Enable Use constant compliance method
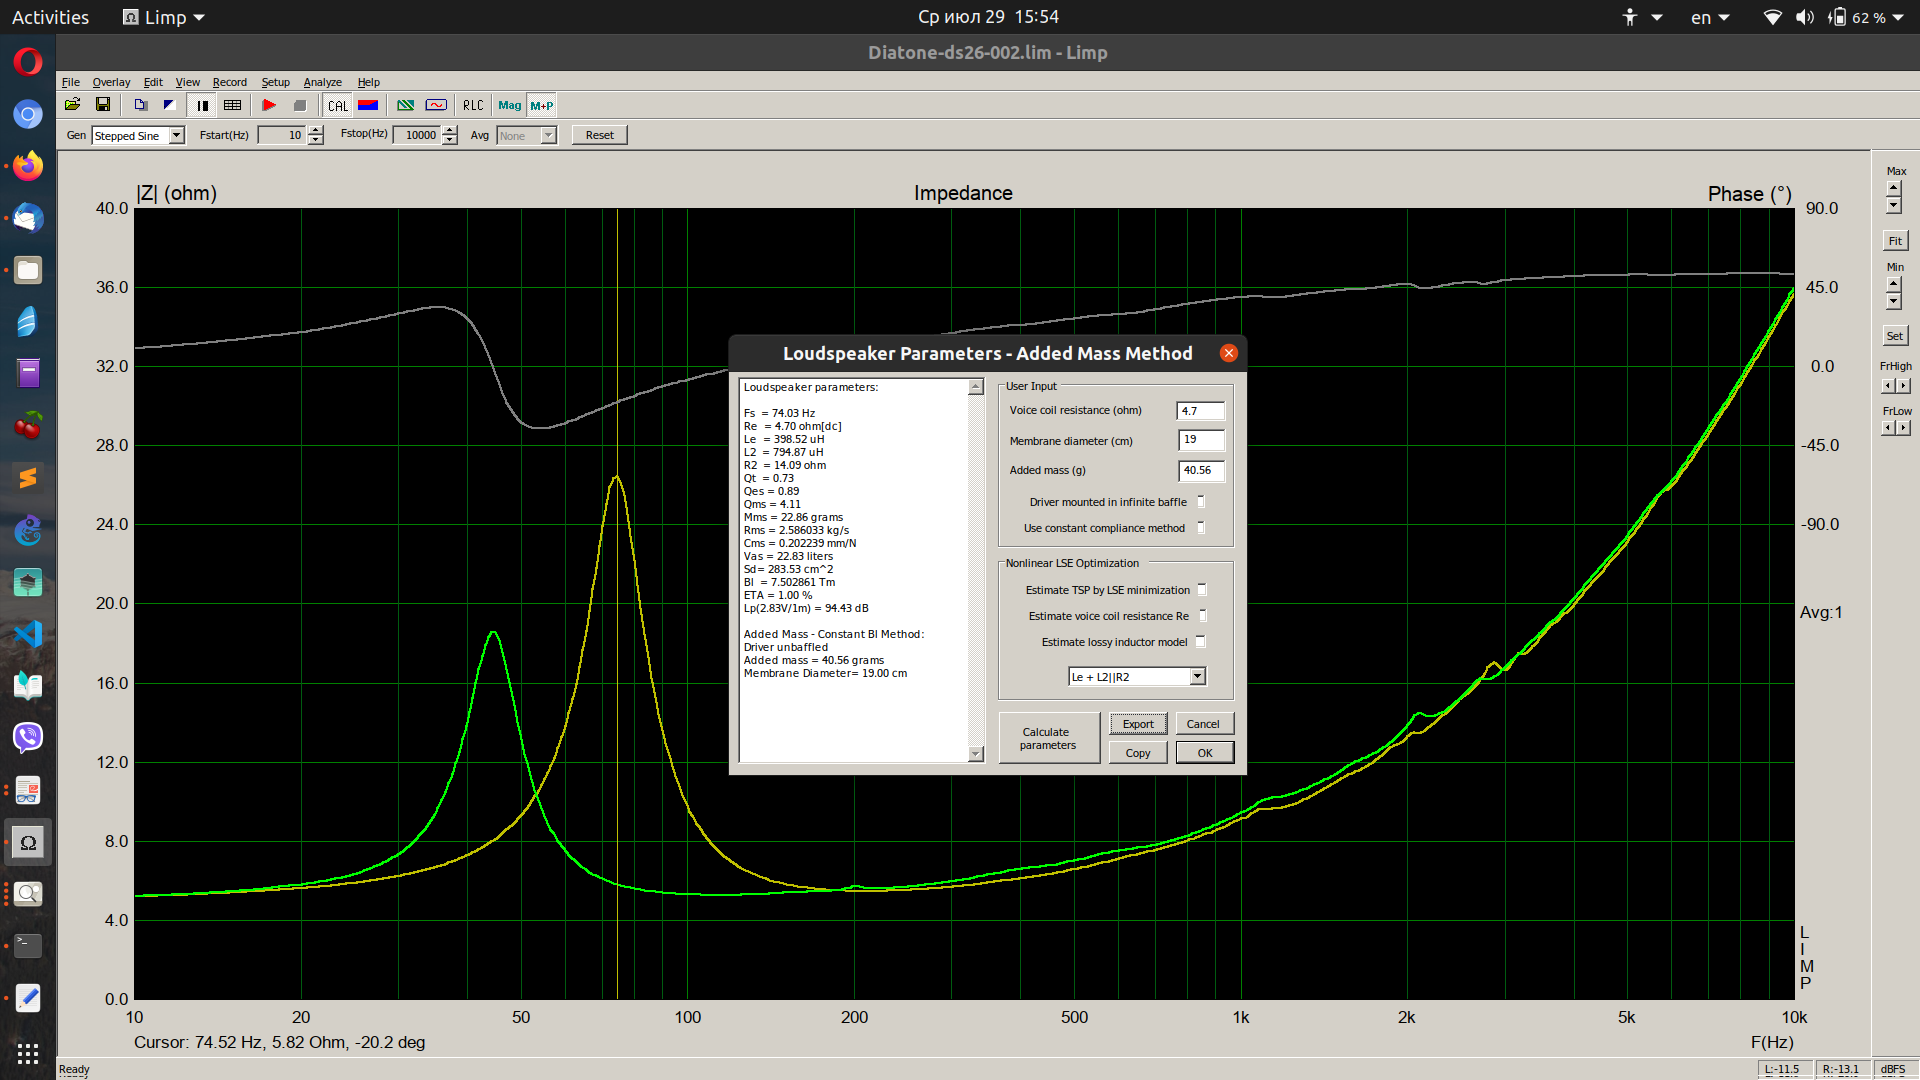1920x1080 pixels. click(1201, 528)
